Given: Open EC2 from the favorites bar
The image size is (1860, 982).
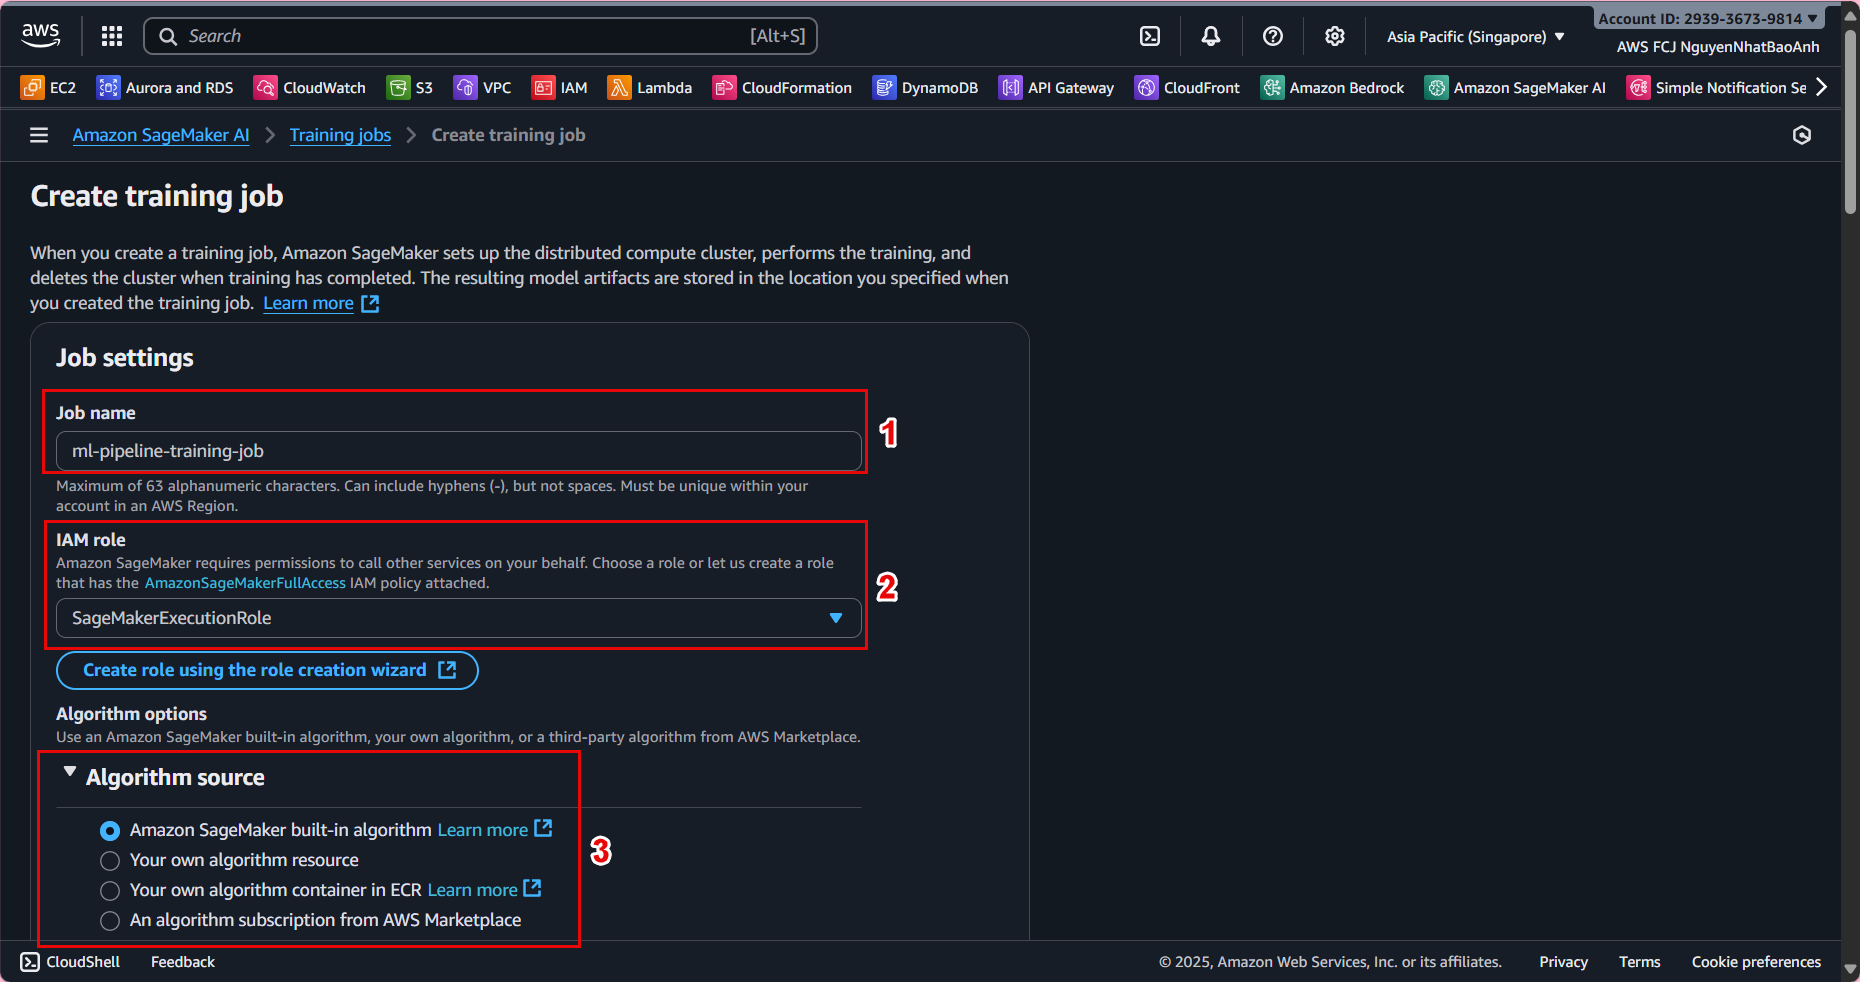Looking at the screenshot, I should (x=48, y=88).
